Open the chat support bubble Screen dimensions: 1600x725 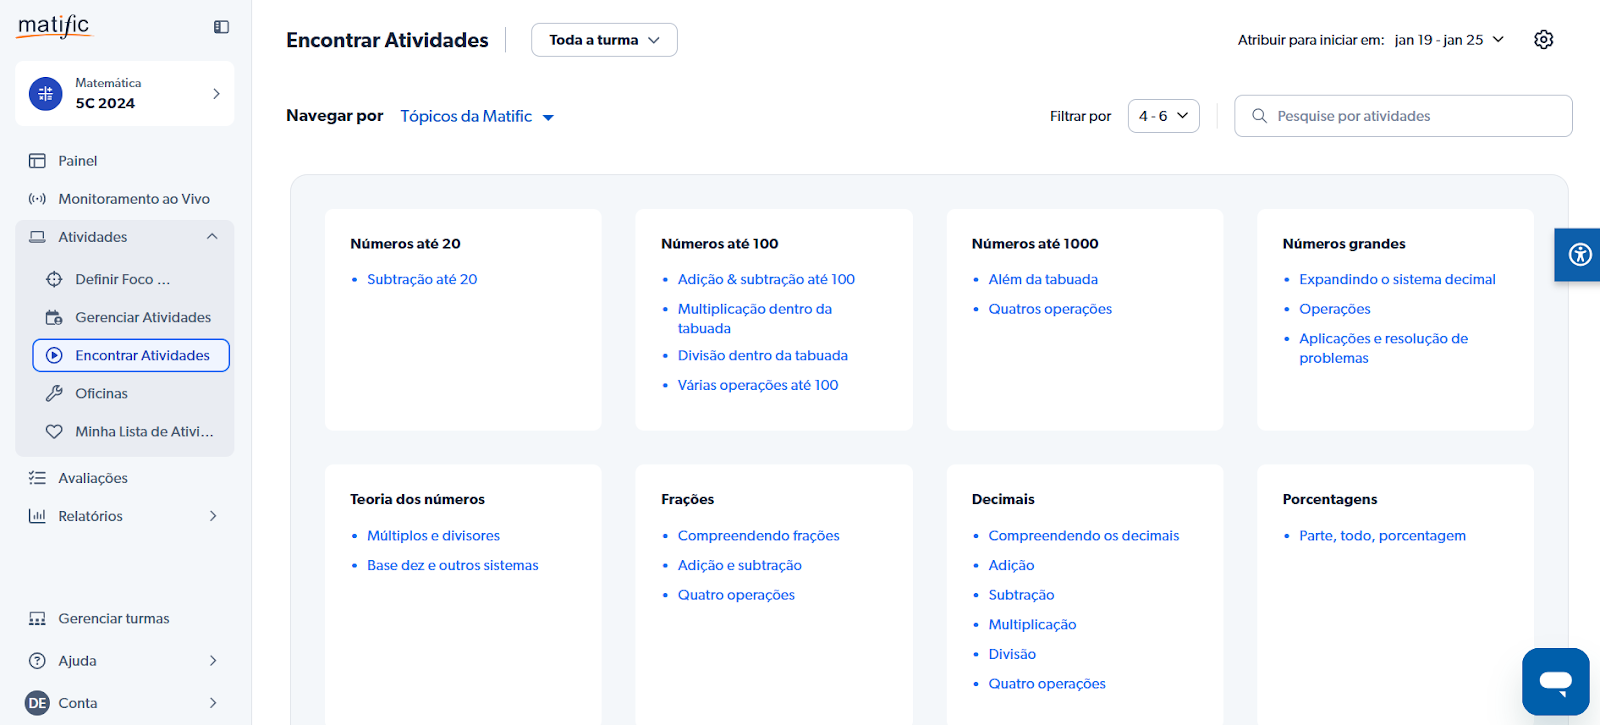click(x=1555, y=681)
